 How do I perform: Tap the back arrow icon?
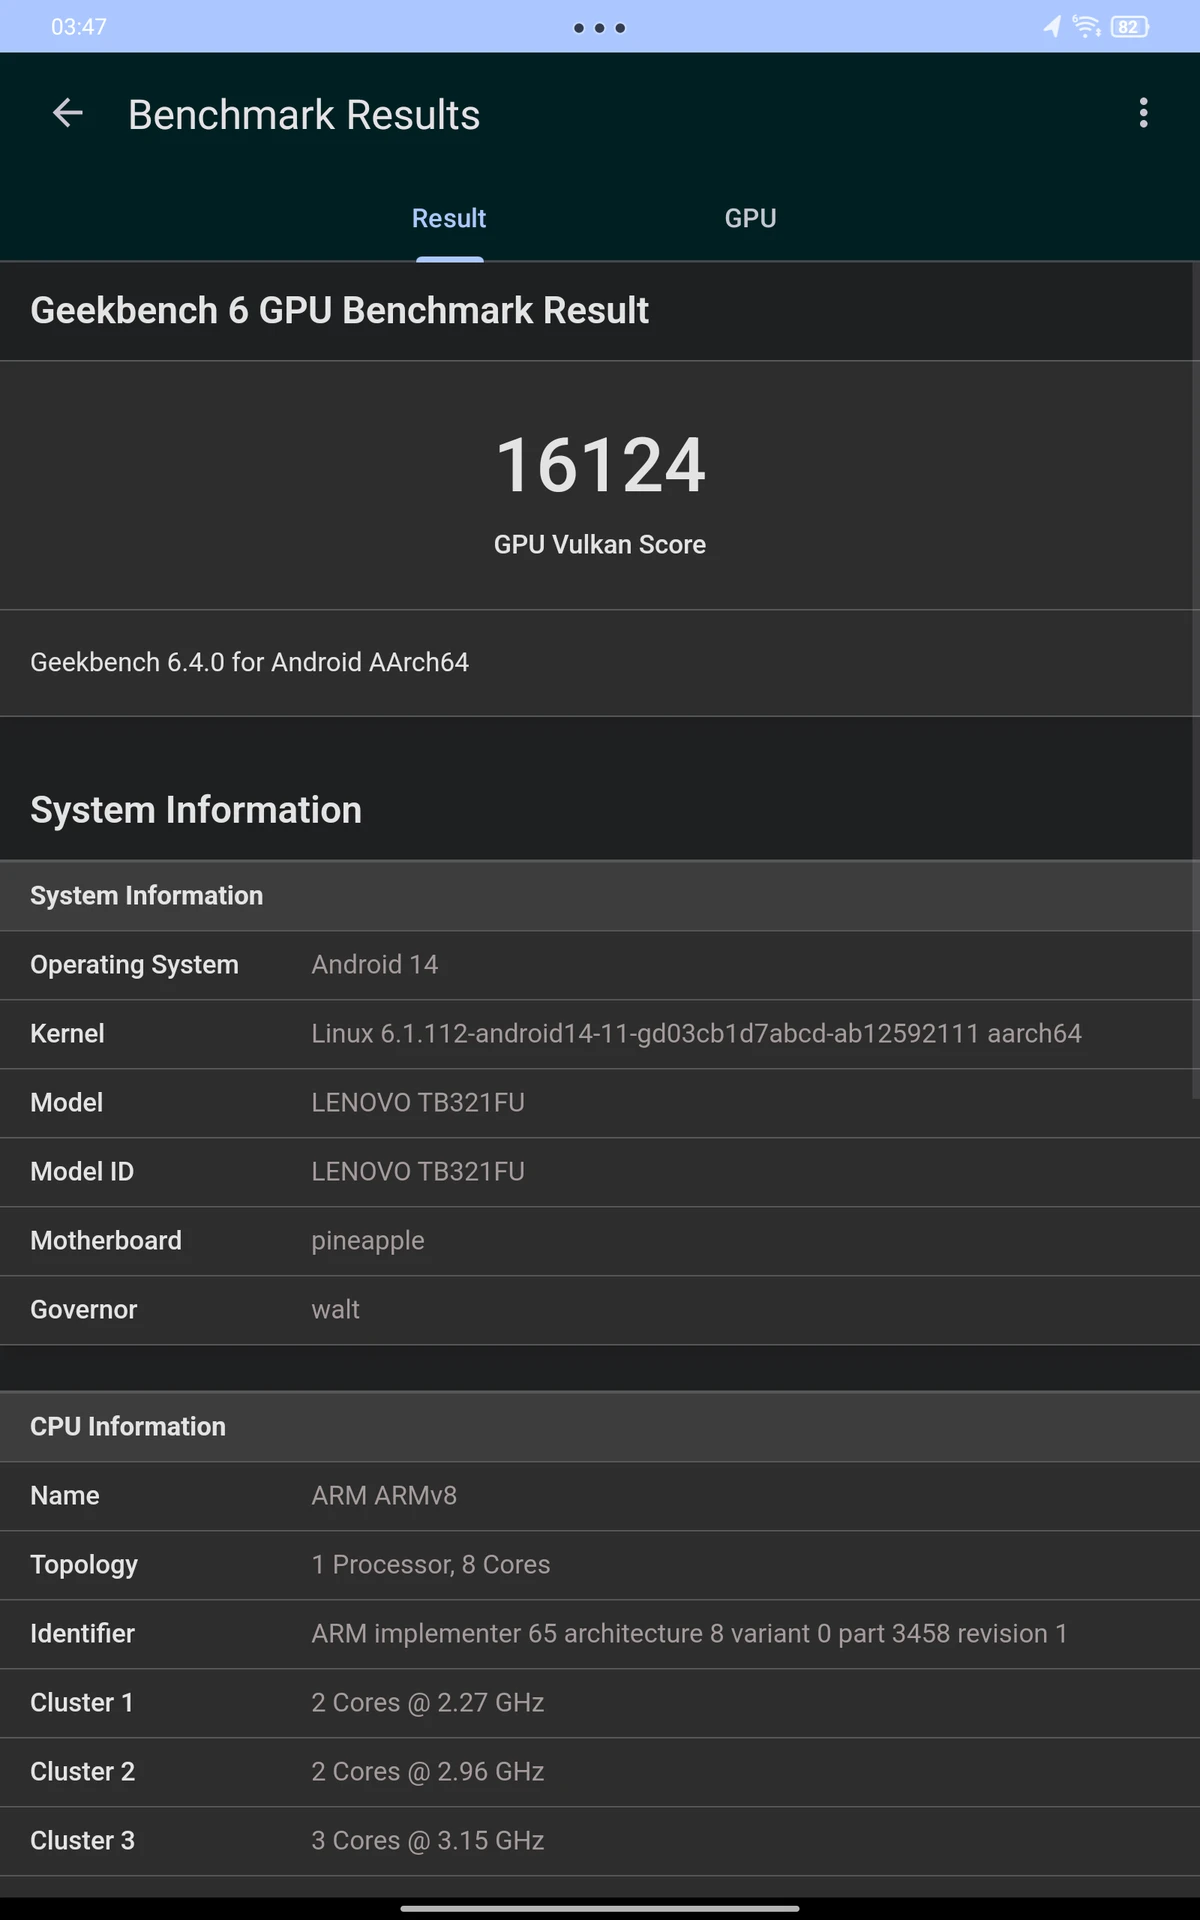point(67,113)
